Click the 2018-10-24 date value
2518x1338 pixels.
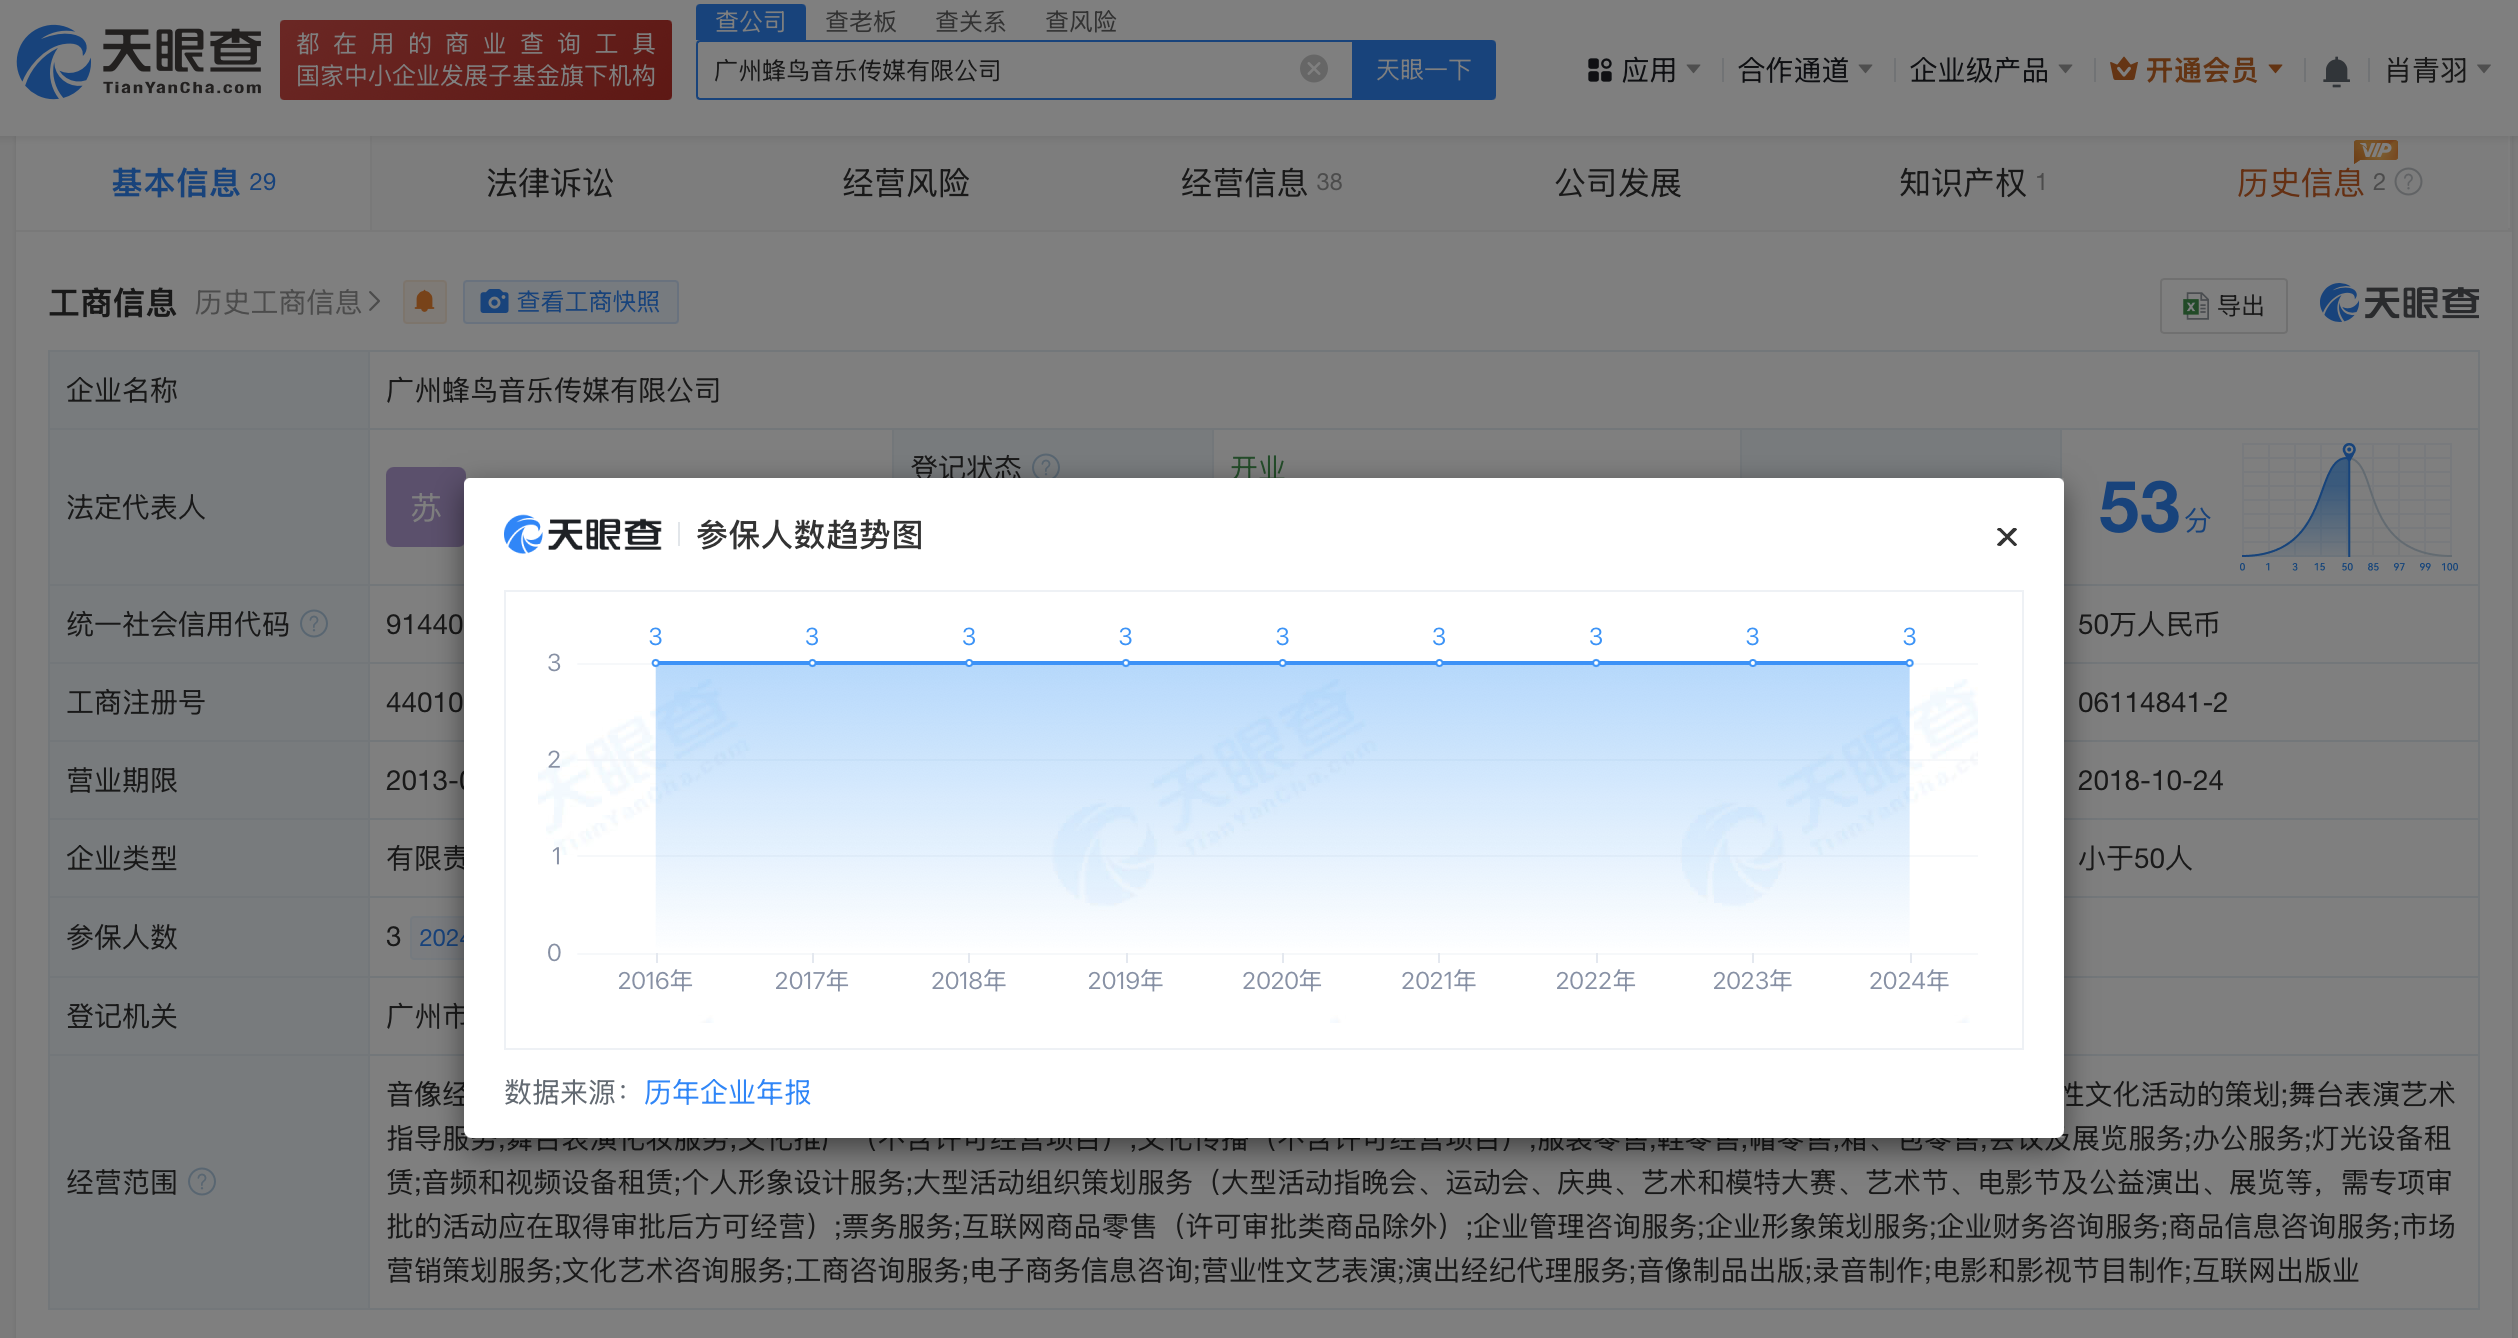pos(2150,780)
